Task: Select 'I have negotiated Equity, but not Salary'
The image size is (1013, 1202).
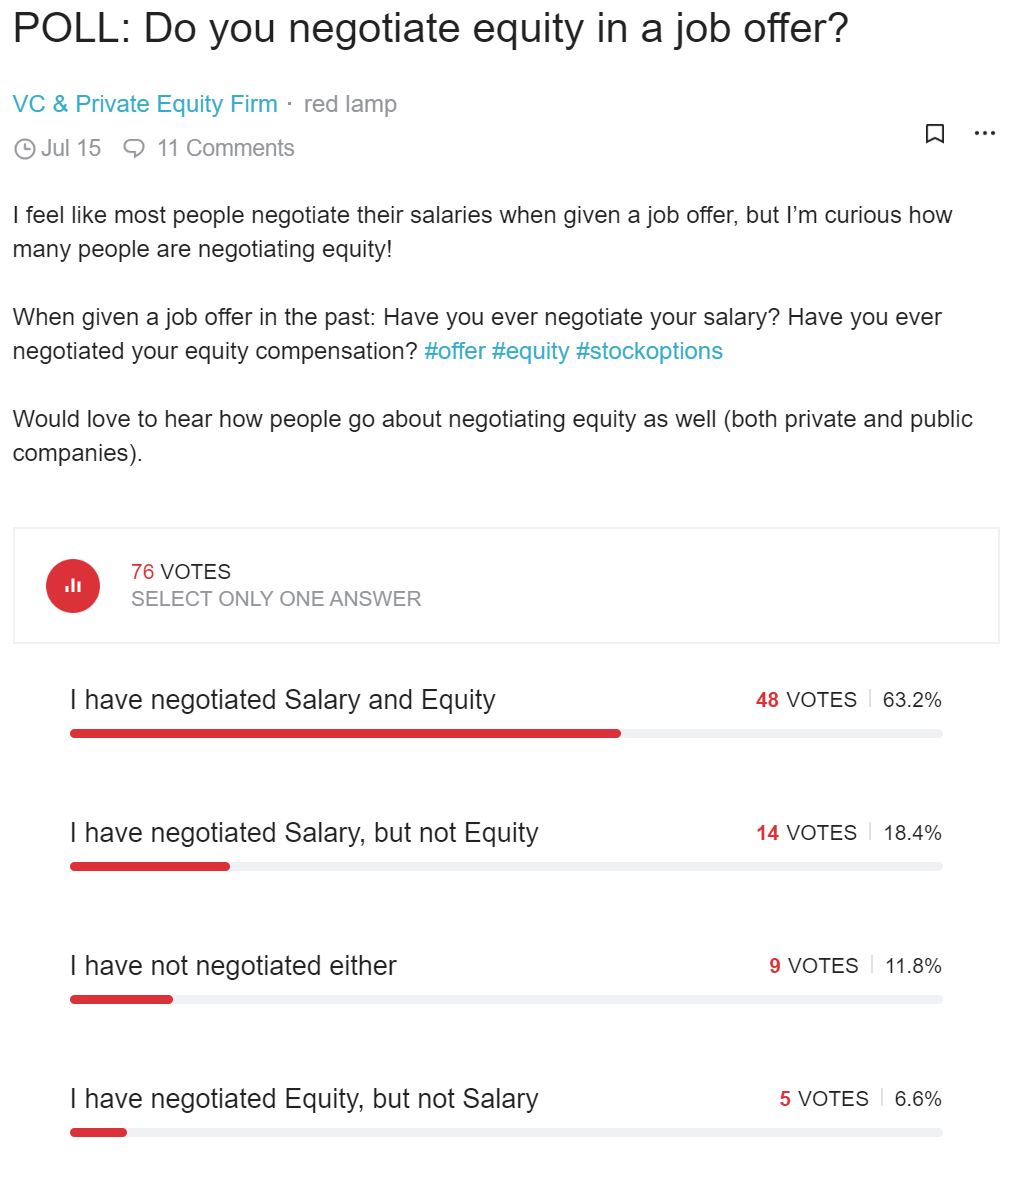Action: click(303, 1098)
